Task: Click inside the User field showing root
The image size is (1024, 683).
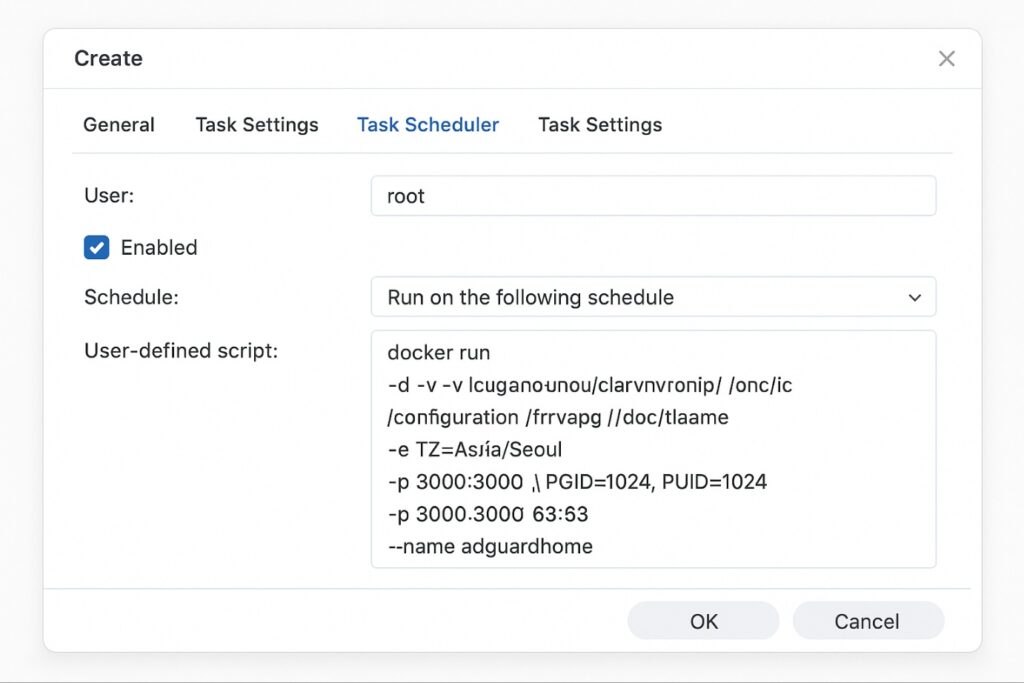Action: pyautogui.click(x=654, y=196)
